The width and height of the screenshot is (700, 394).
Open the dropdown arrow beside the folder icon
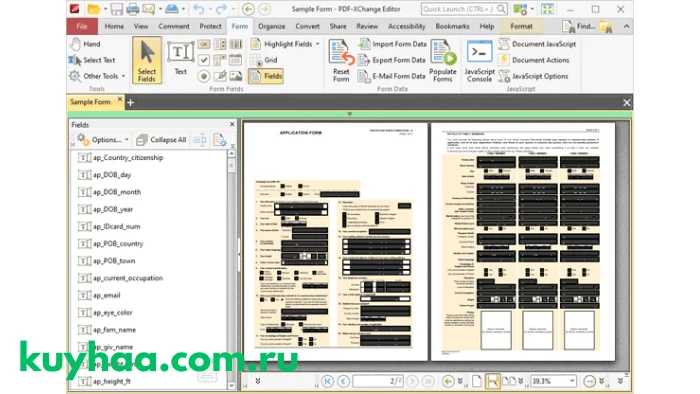pos(105,9)
